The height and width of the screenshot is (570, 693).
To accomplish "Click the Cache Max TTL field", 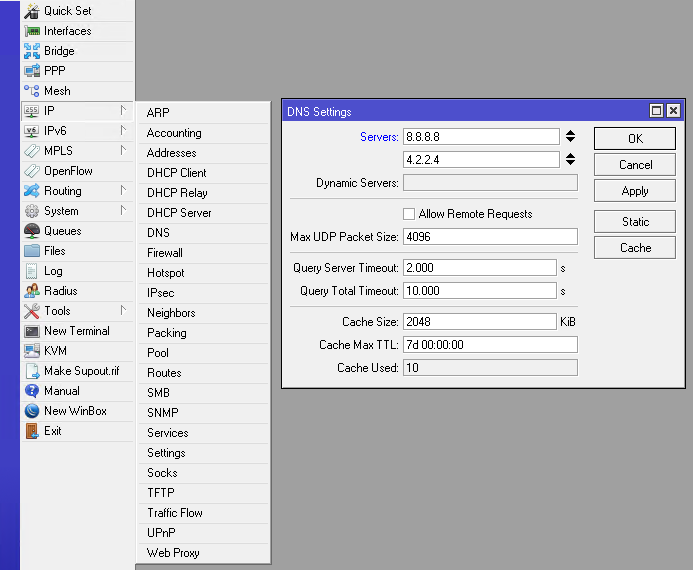I will click(x=490, y=345).
